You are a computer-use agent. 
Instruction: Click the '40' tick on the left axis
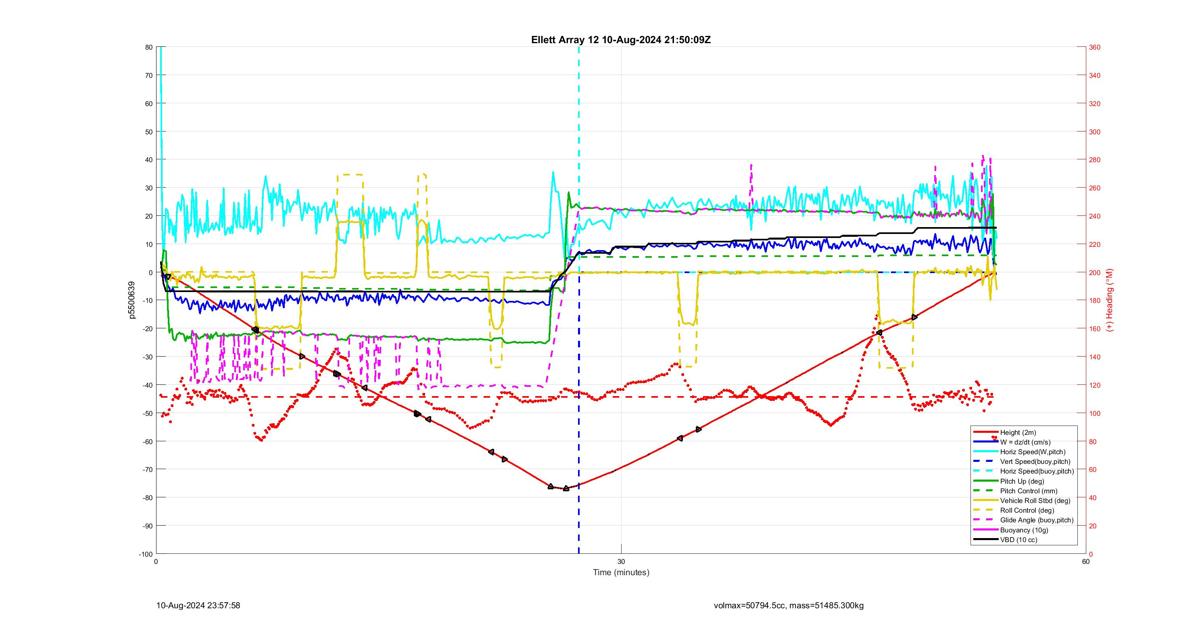[x=148, y=160]
